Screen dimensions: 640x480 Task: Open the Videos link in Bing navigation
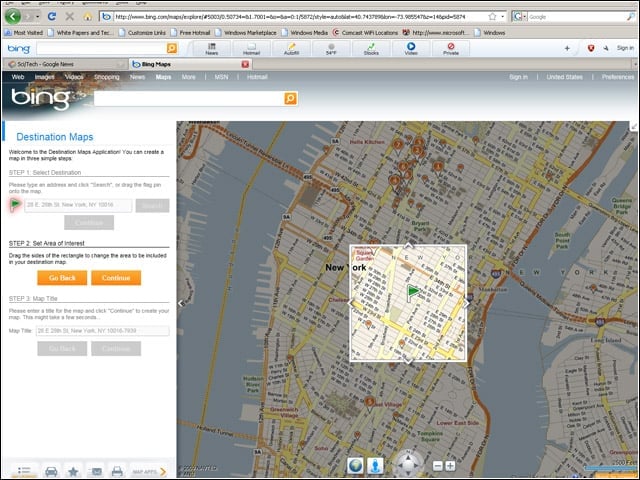point(74,77)
